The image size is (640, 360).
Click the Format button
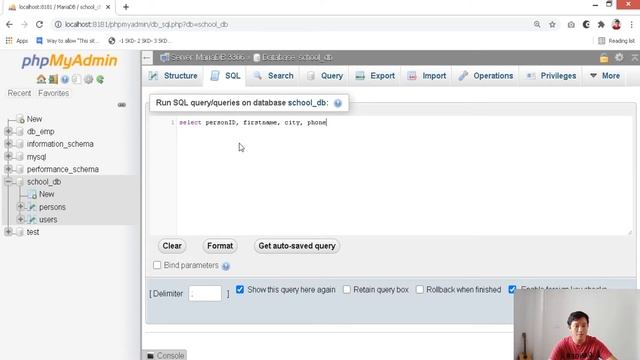click(220, 246)
